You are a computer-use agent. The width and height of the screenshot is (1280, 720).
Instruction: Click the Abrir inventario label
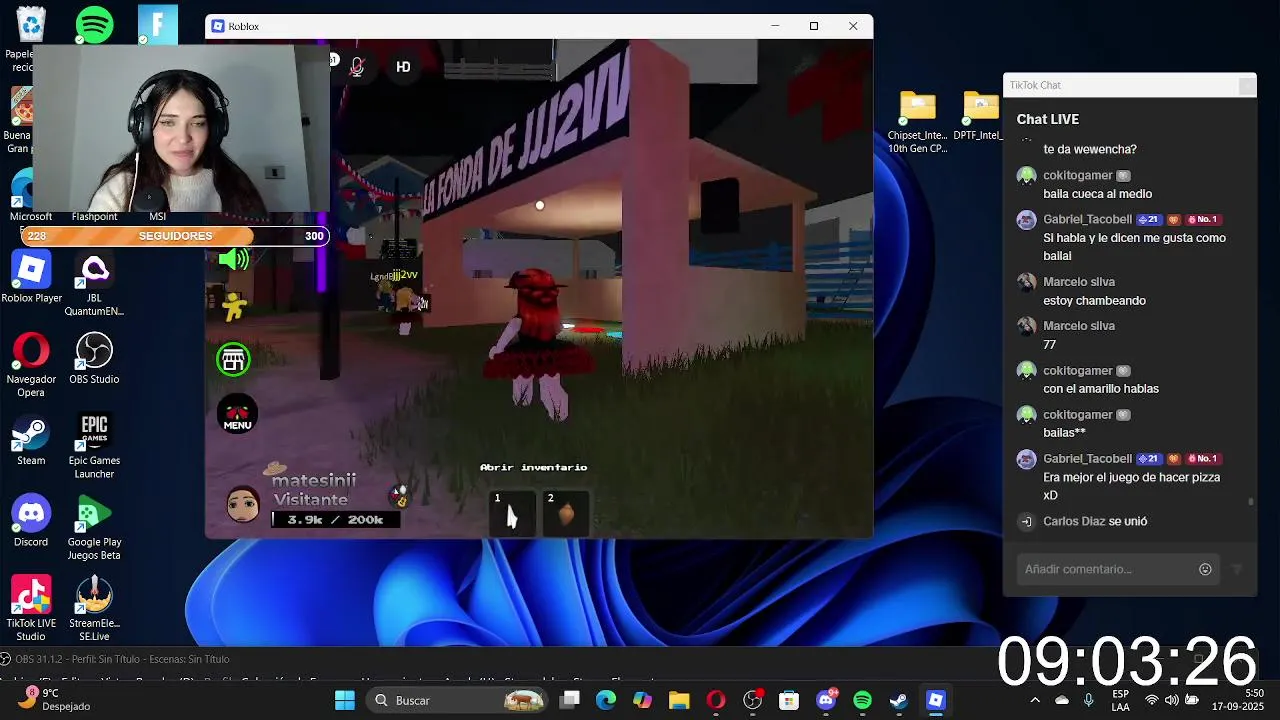(x=533, y=467)
